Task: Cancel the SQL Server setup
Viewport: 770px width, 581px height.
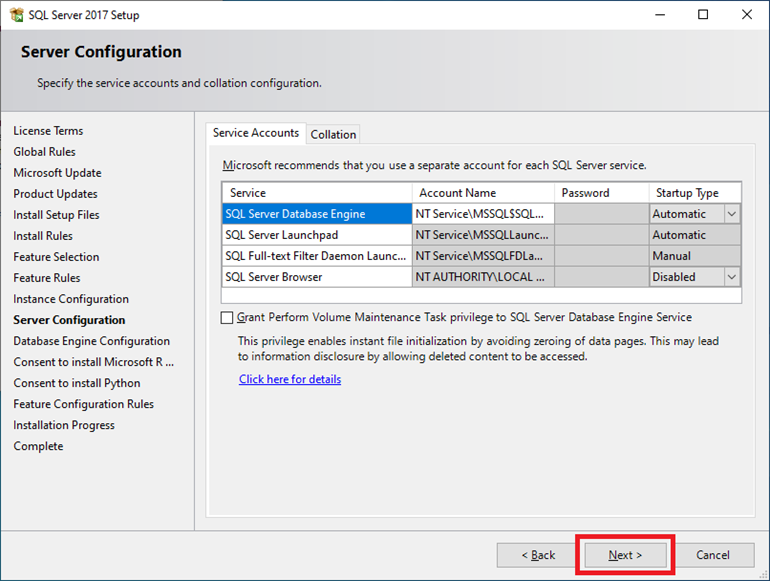Action: 713,555
